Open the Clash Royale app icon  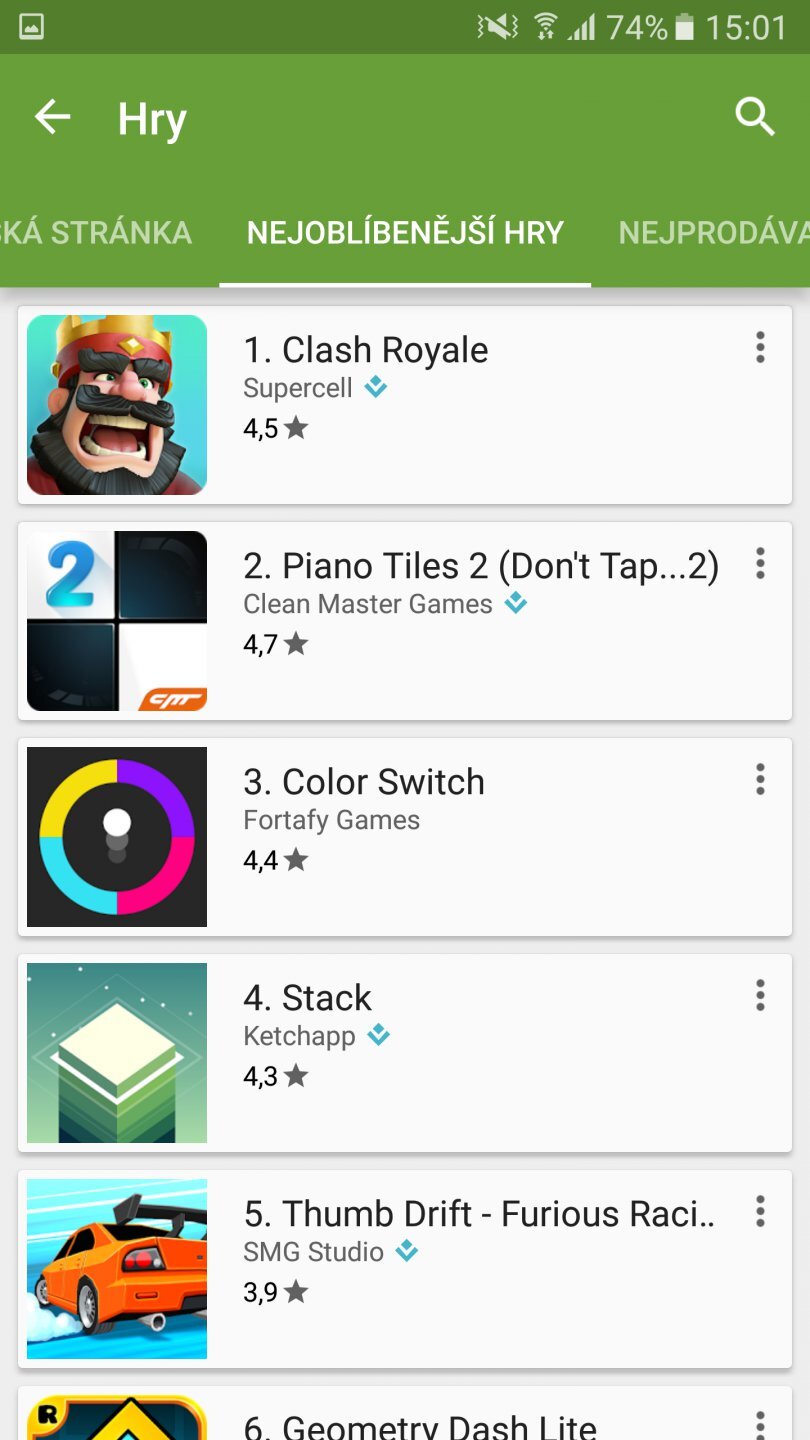point(117,405)
